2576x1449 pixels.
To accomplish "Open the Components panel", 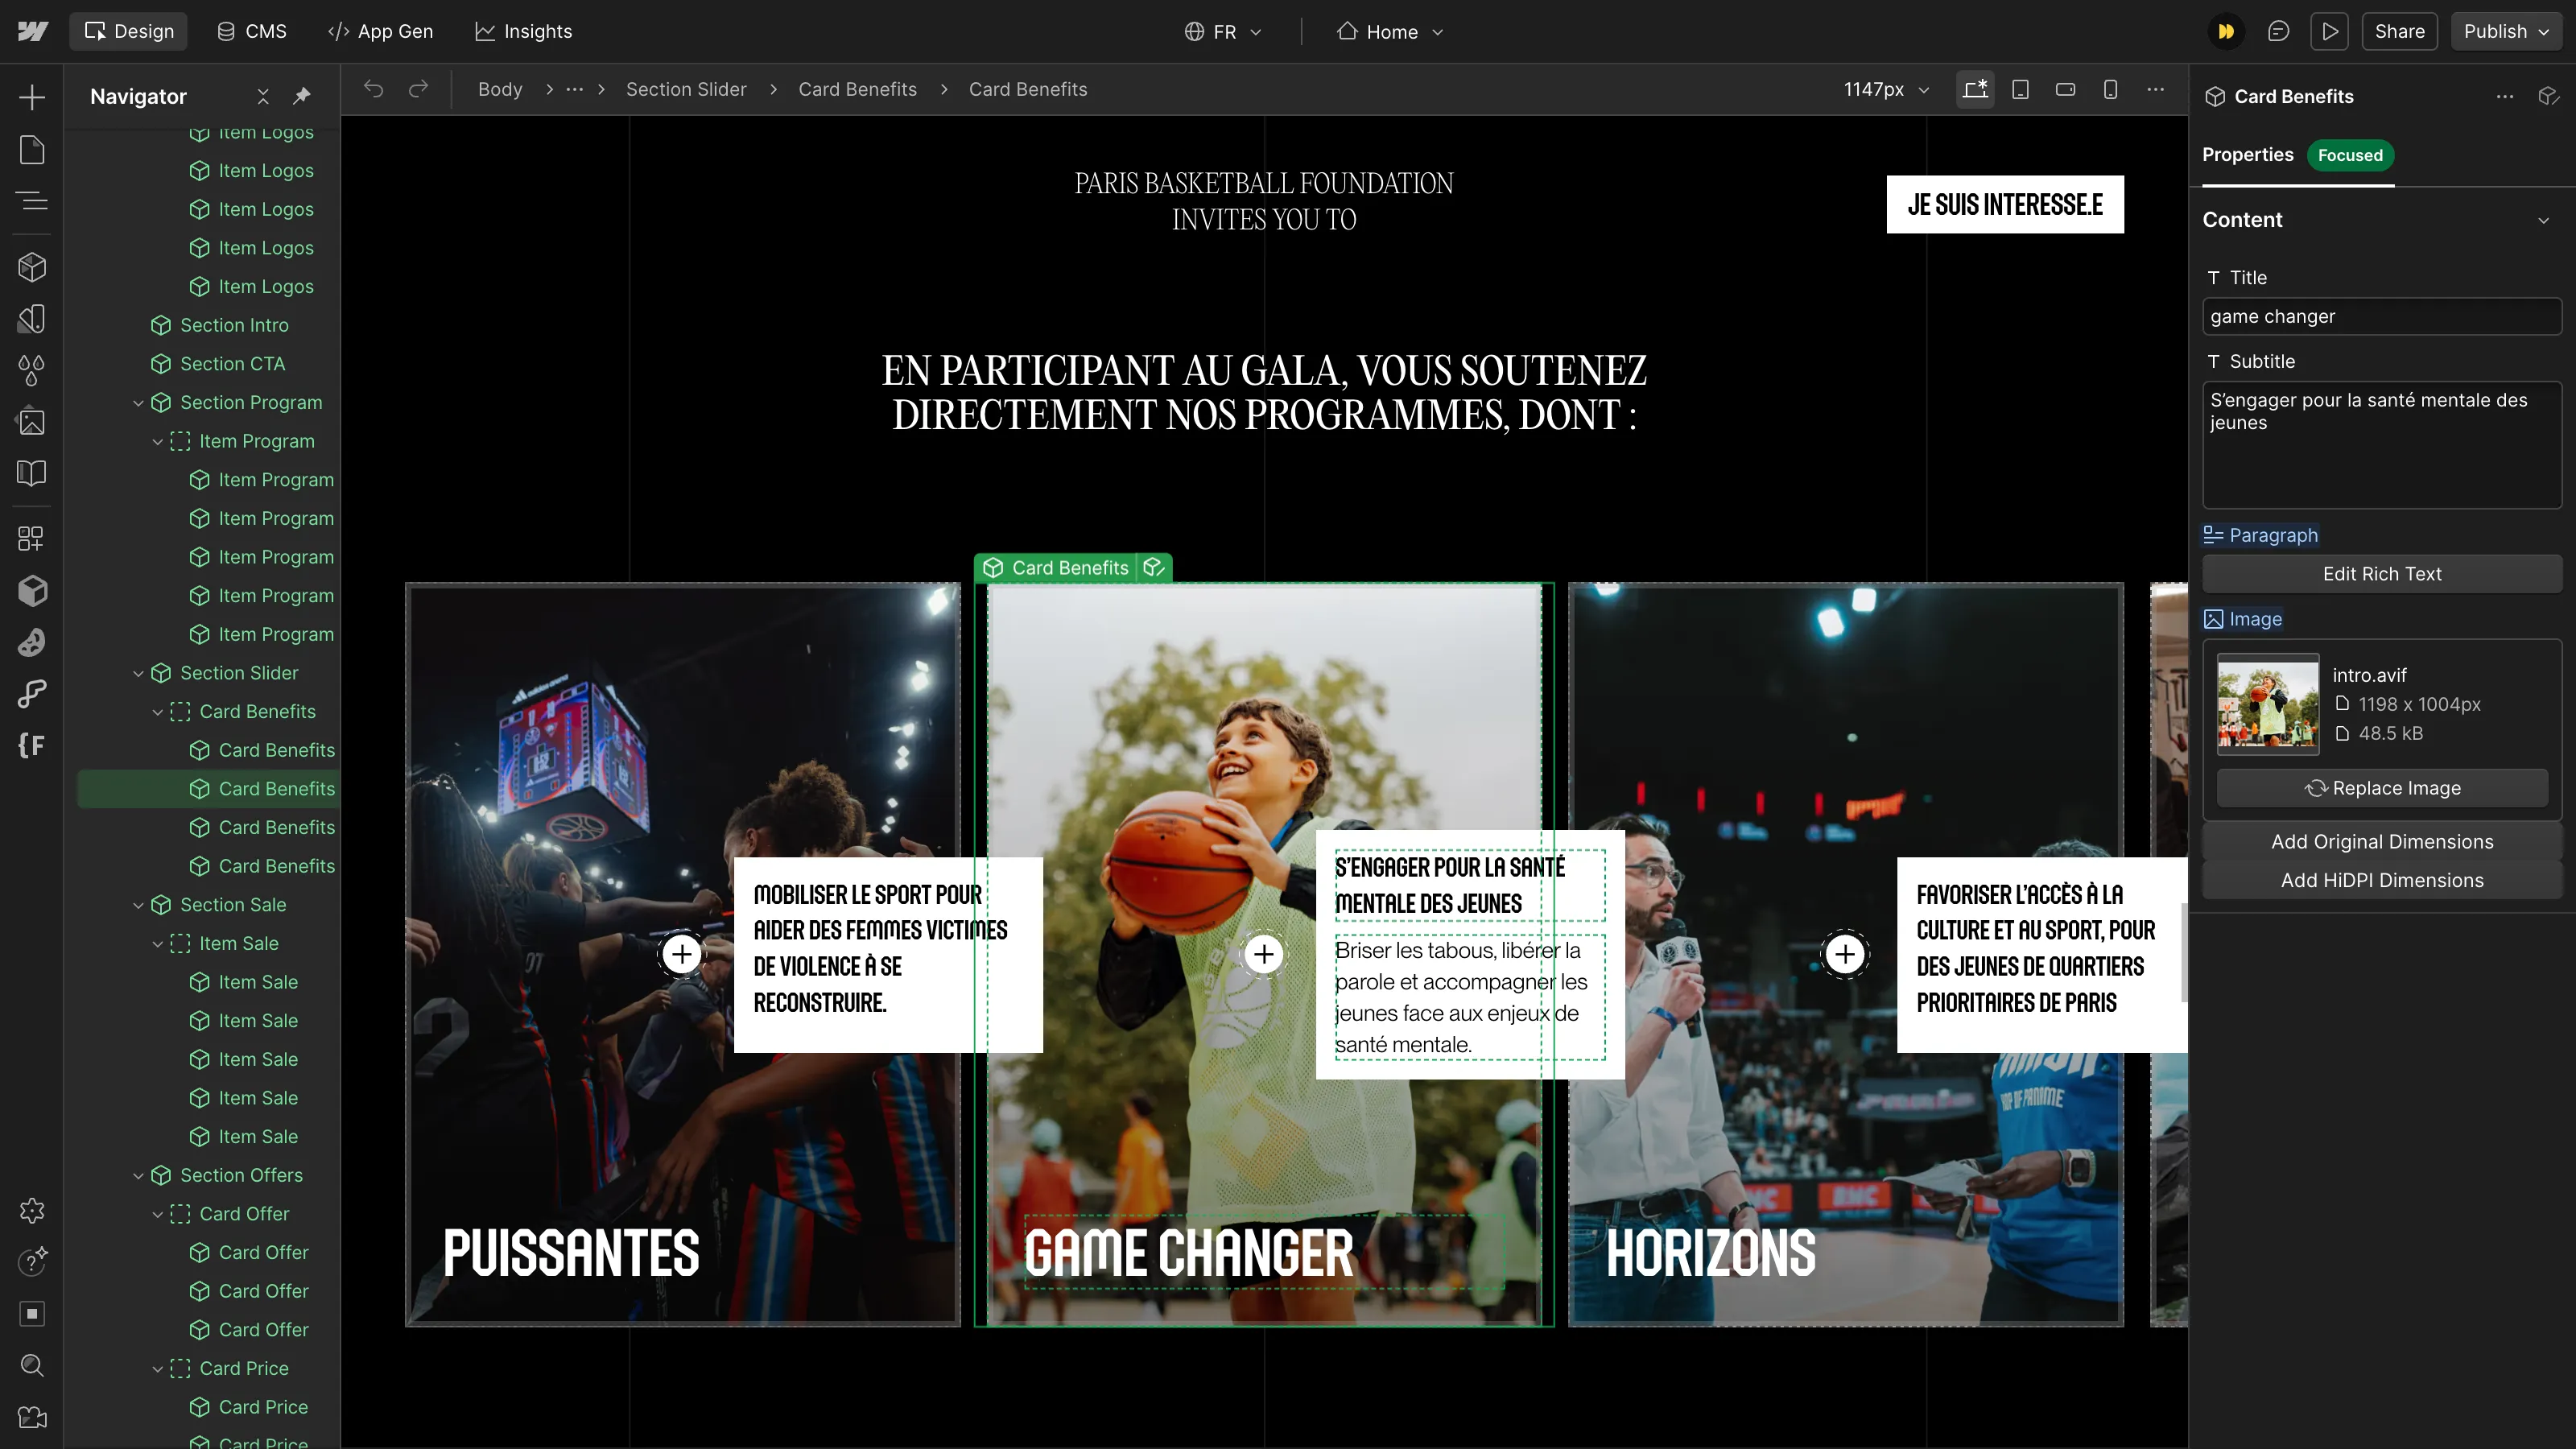I will [31, 267].
